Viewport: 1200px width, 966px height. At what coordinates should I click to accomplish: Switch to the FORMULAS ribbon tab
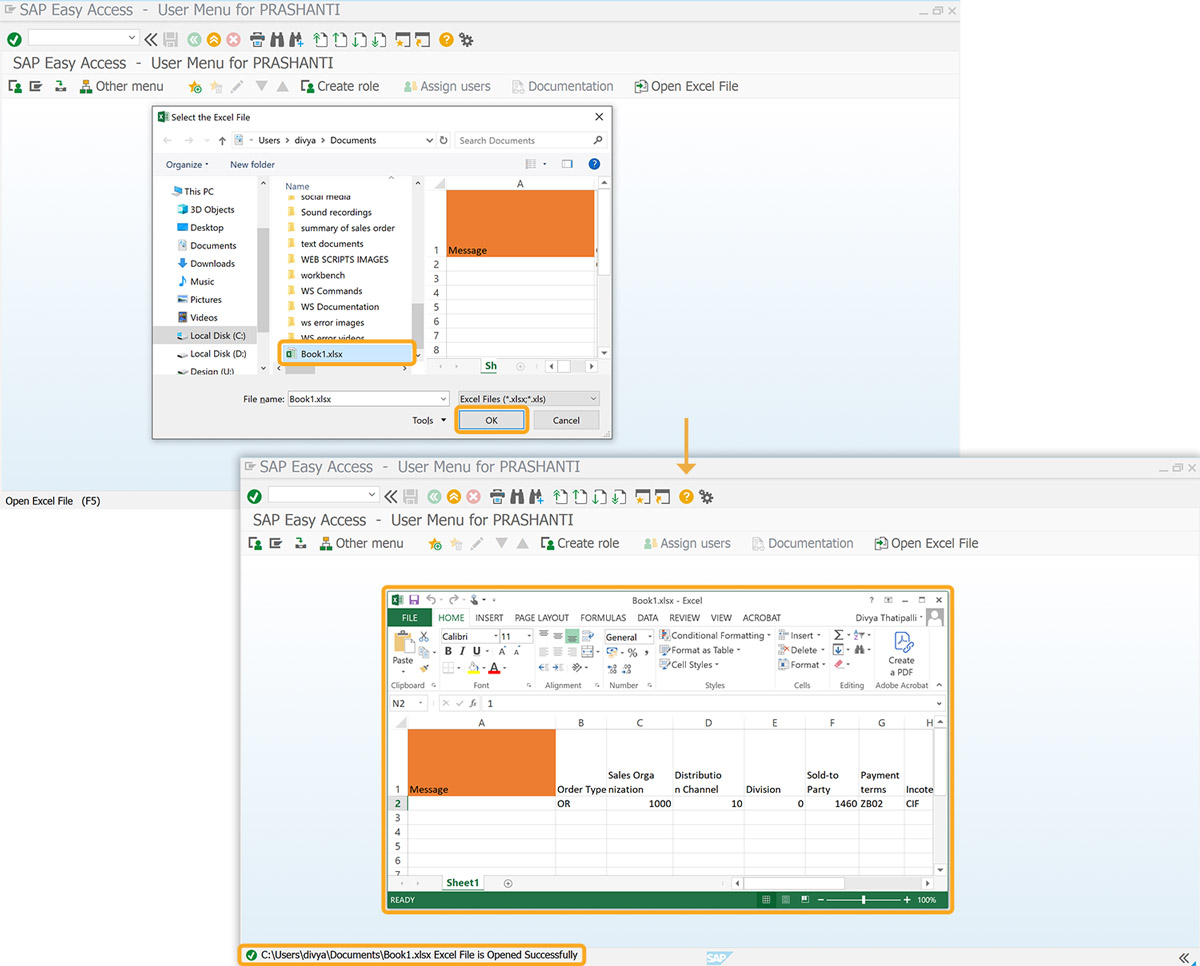click(x=603, y=617)
